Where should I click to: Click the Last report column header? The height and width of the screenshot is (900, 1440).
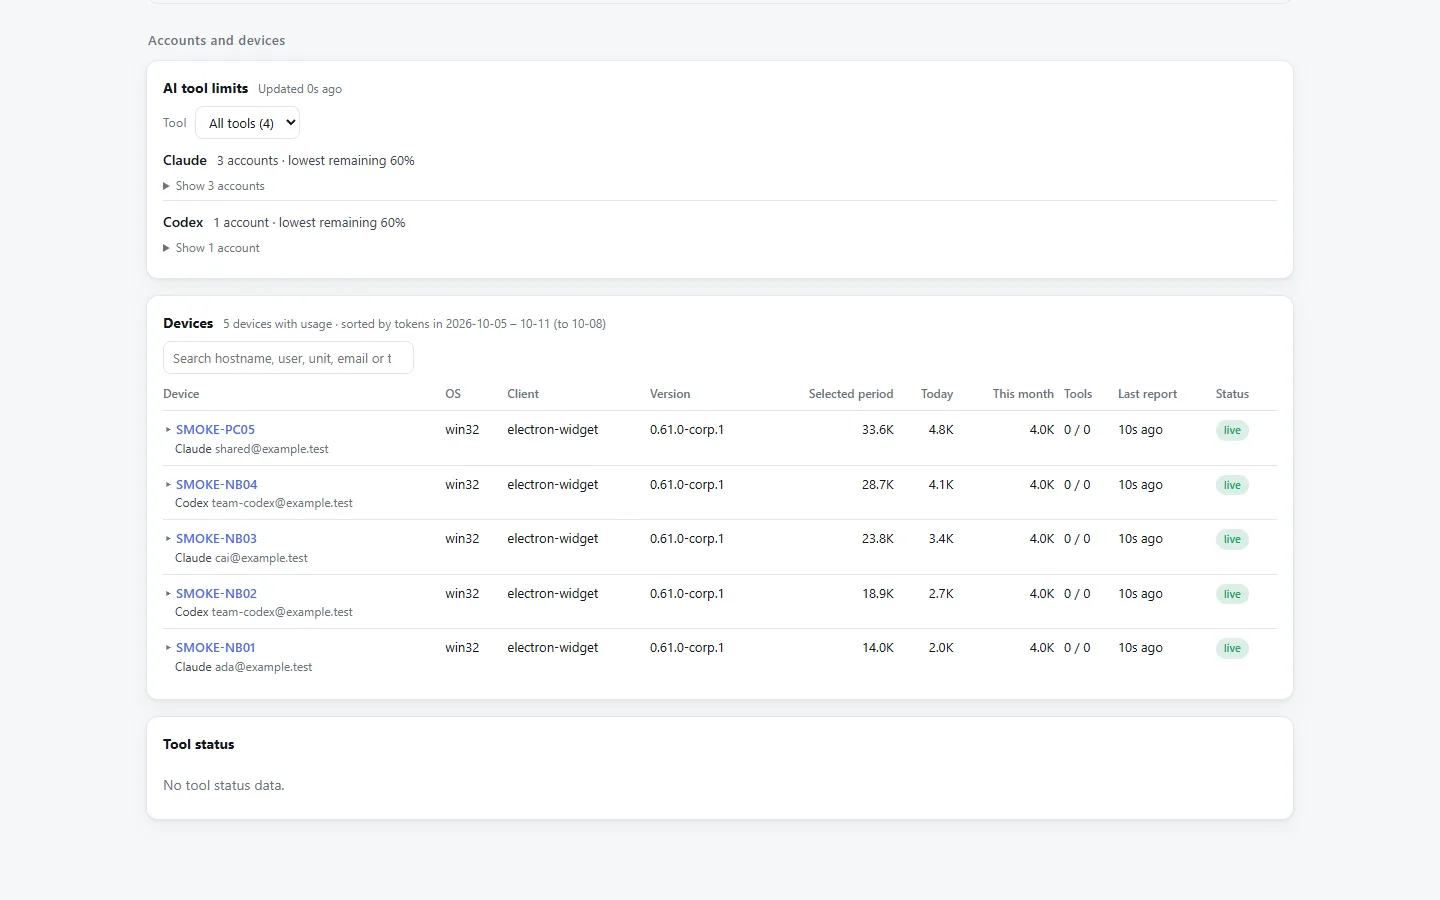1147,394
